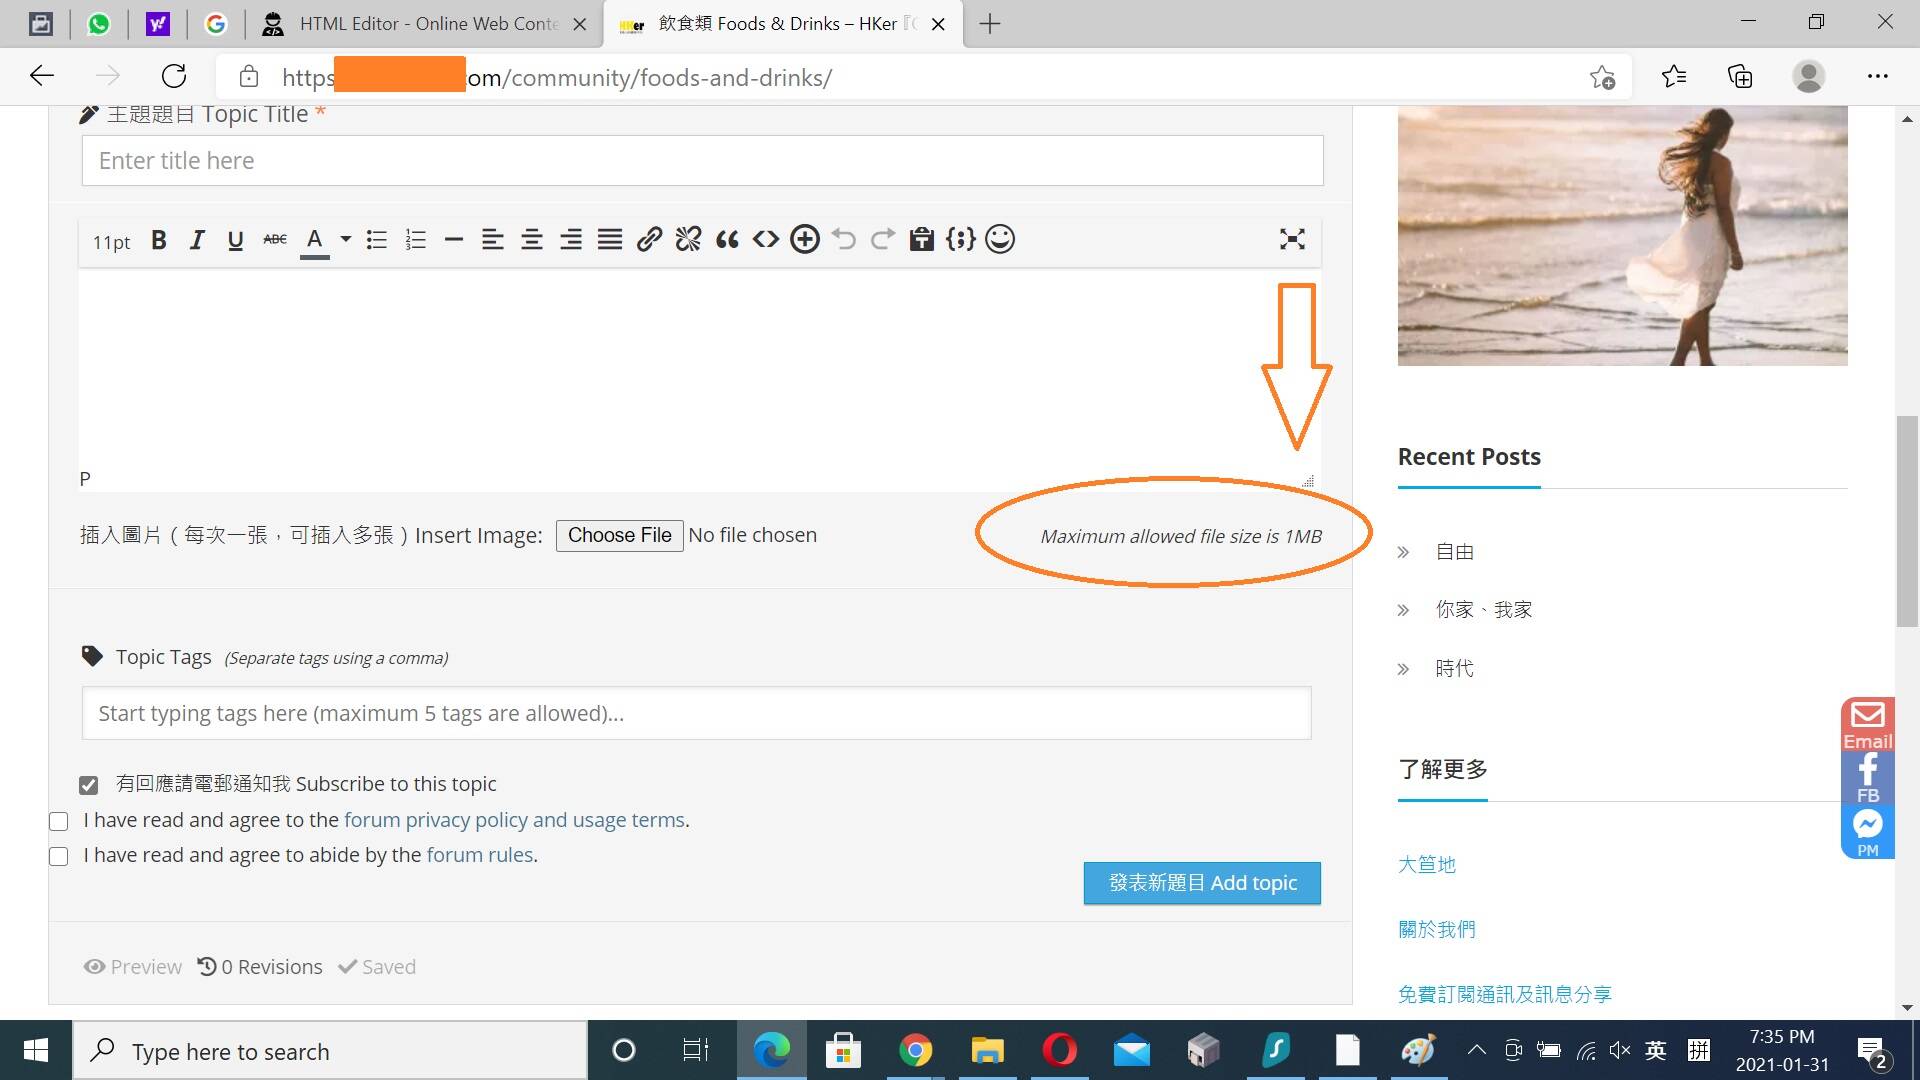Open the numbered list options
Viewport: 1920px width, 1080px height.
(415, 239)
